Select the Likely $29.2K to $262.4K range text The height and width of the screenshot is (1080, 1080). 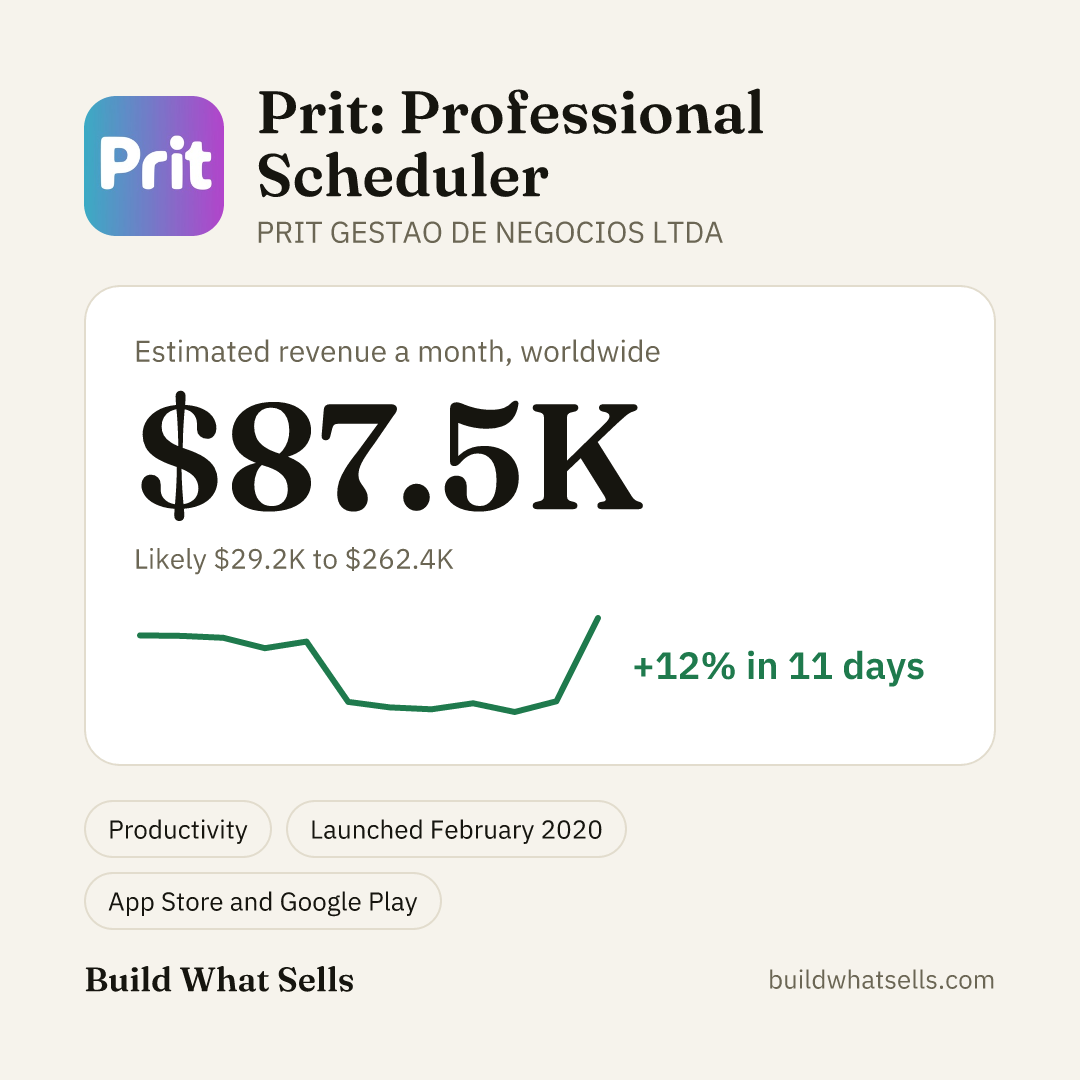coord(294,559)
